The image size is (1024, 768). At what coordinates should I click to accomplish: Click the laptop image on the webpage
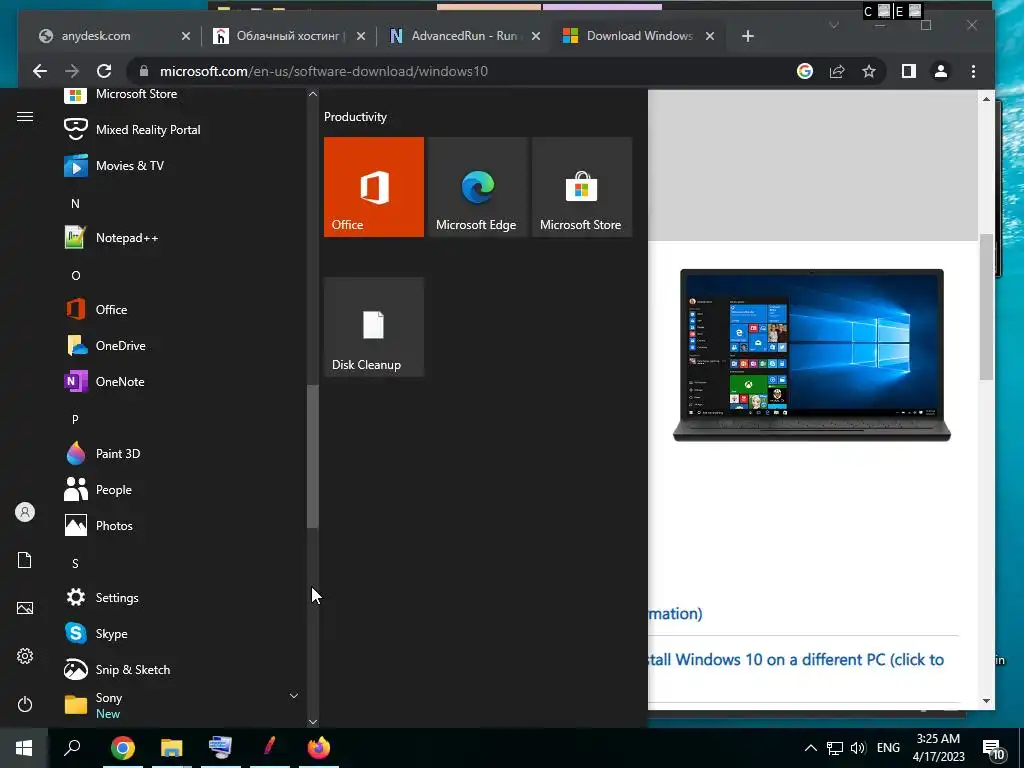click(x=812, y=355)
